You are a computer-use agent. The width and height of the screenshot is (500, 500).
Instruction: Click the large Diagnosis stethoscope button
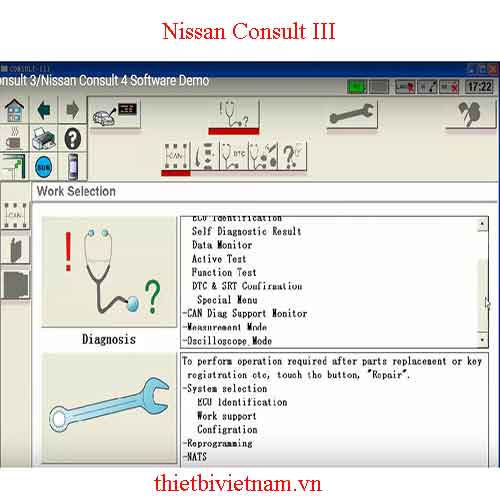coord(109,272)
